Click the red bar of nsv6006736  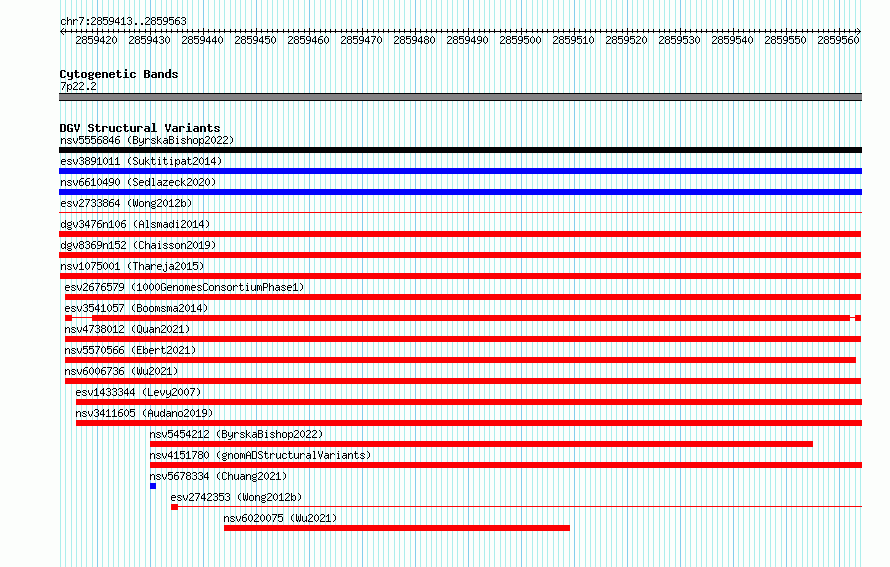463,381
